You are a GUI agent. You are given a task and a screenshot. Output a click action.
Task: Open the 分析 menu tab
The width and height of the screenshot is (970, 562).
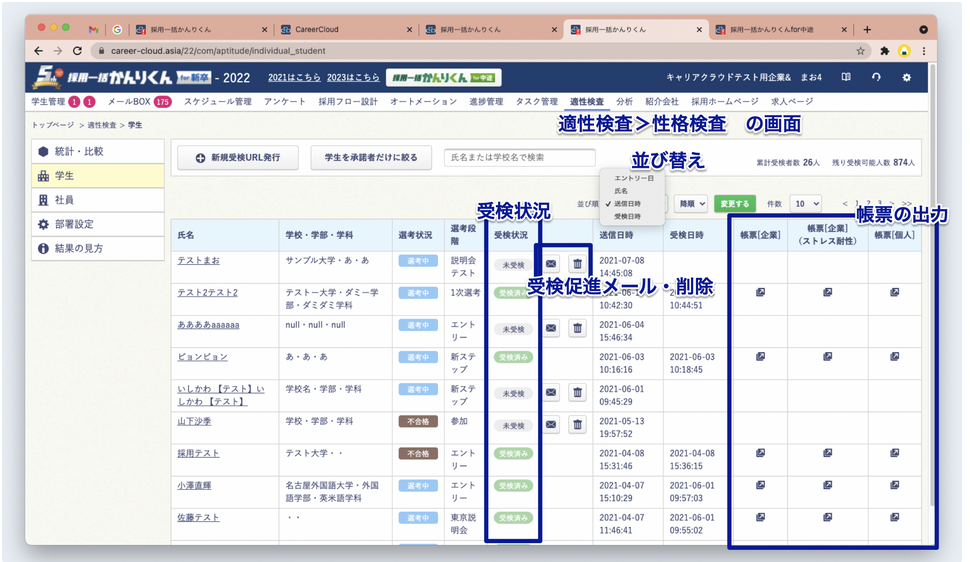coord(624,102)
